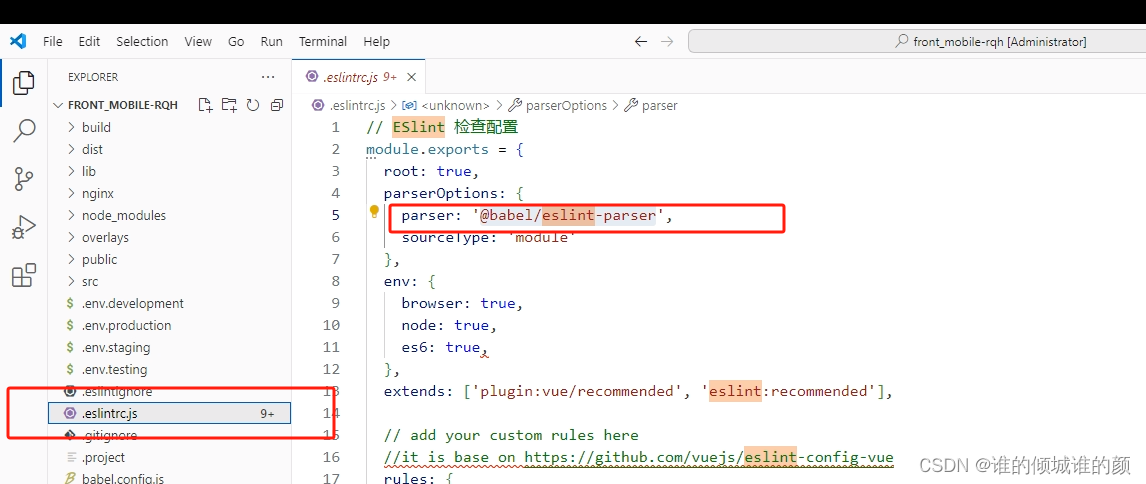Click the parserOptions breadcrumb item
The height and width of the screenshot is (484, 1146).
[557, 105]
